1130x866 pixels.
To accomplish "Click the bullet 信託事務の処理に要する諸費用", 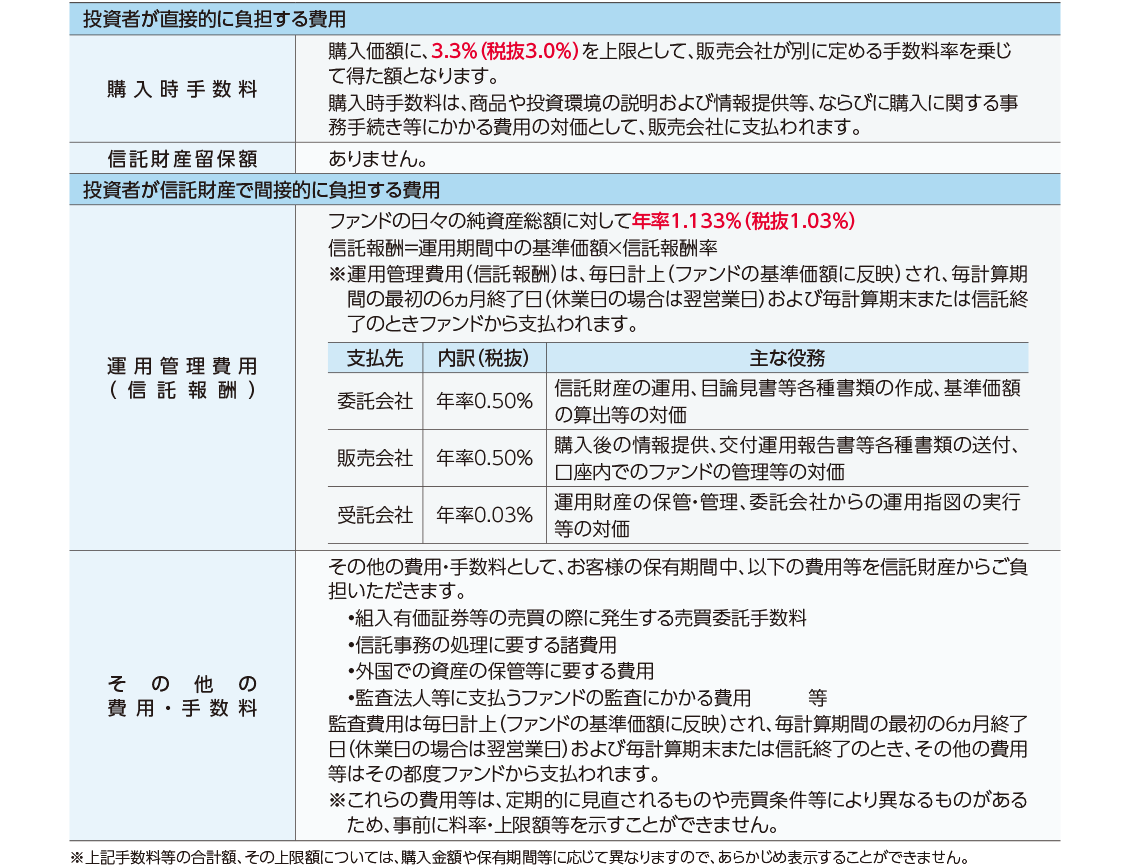I will tap(482, 645).
